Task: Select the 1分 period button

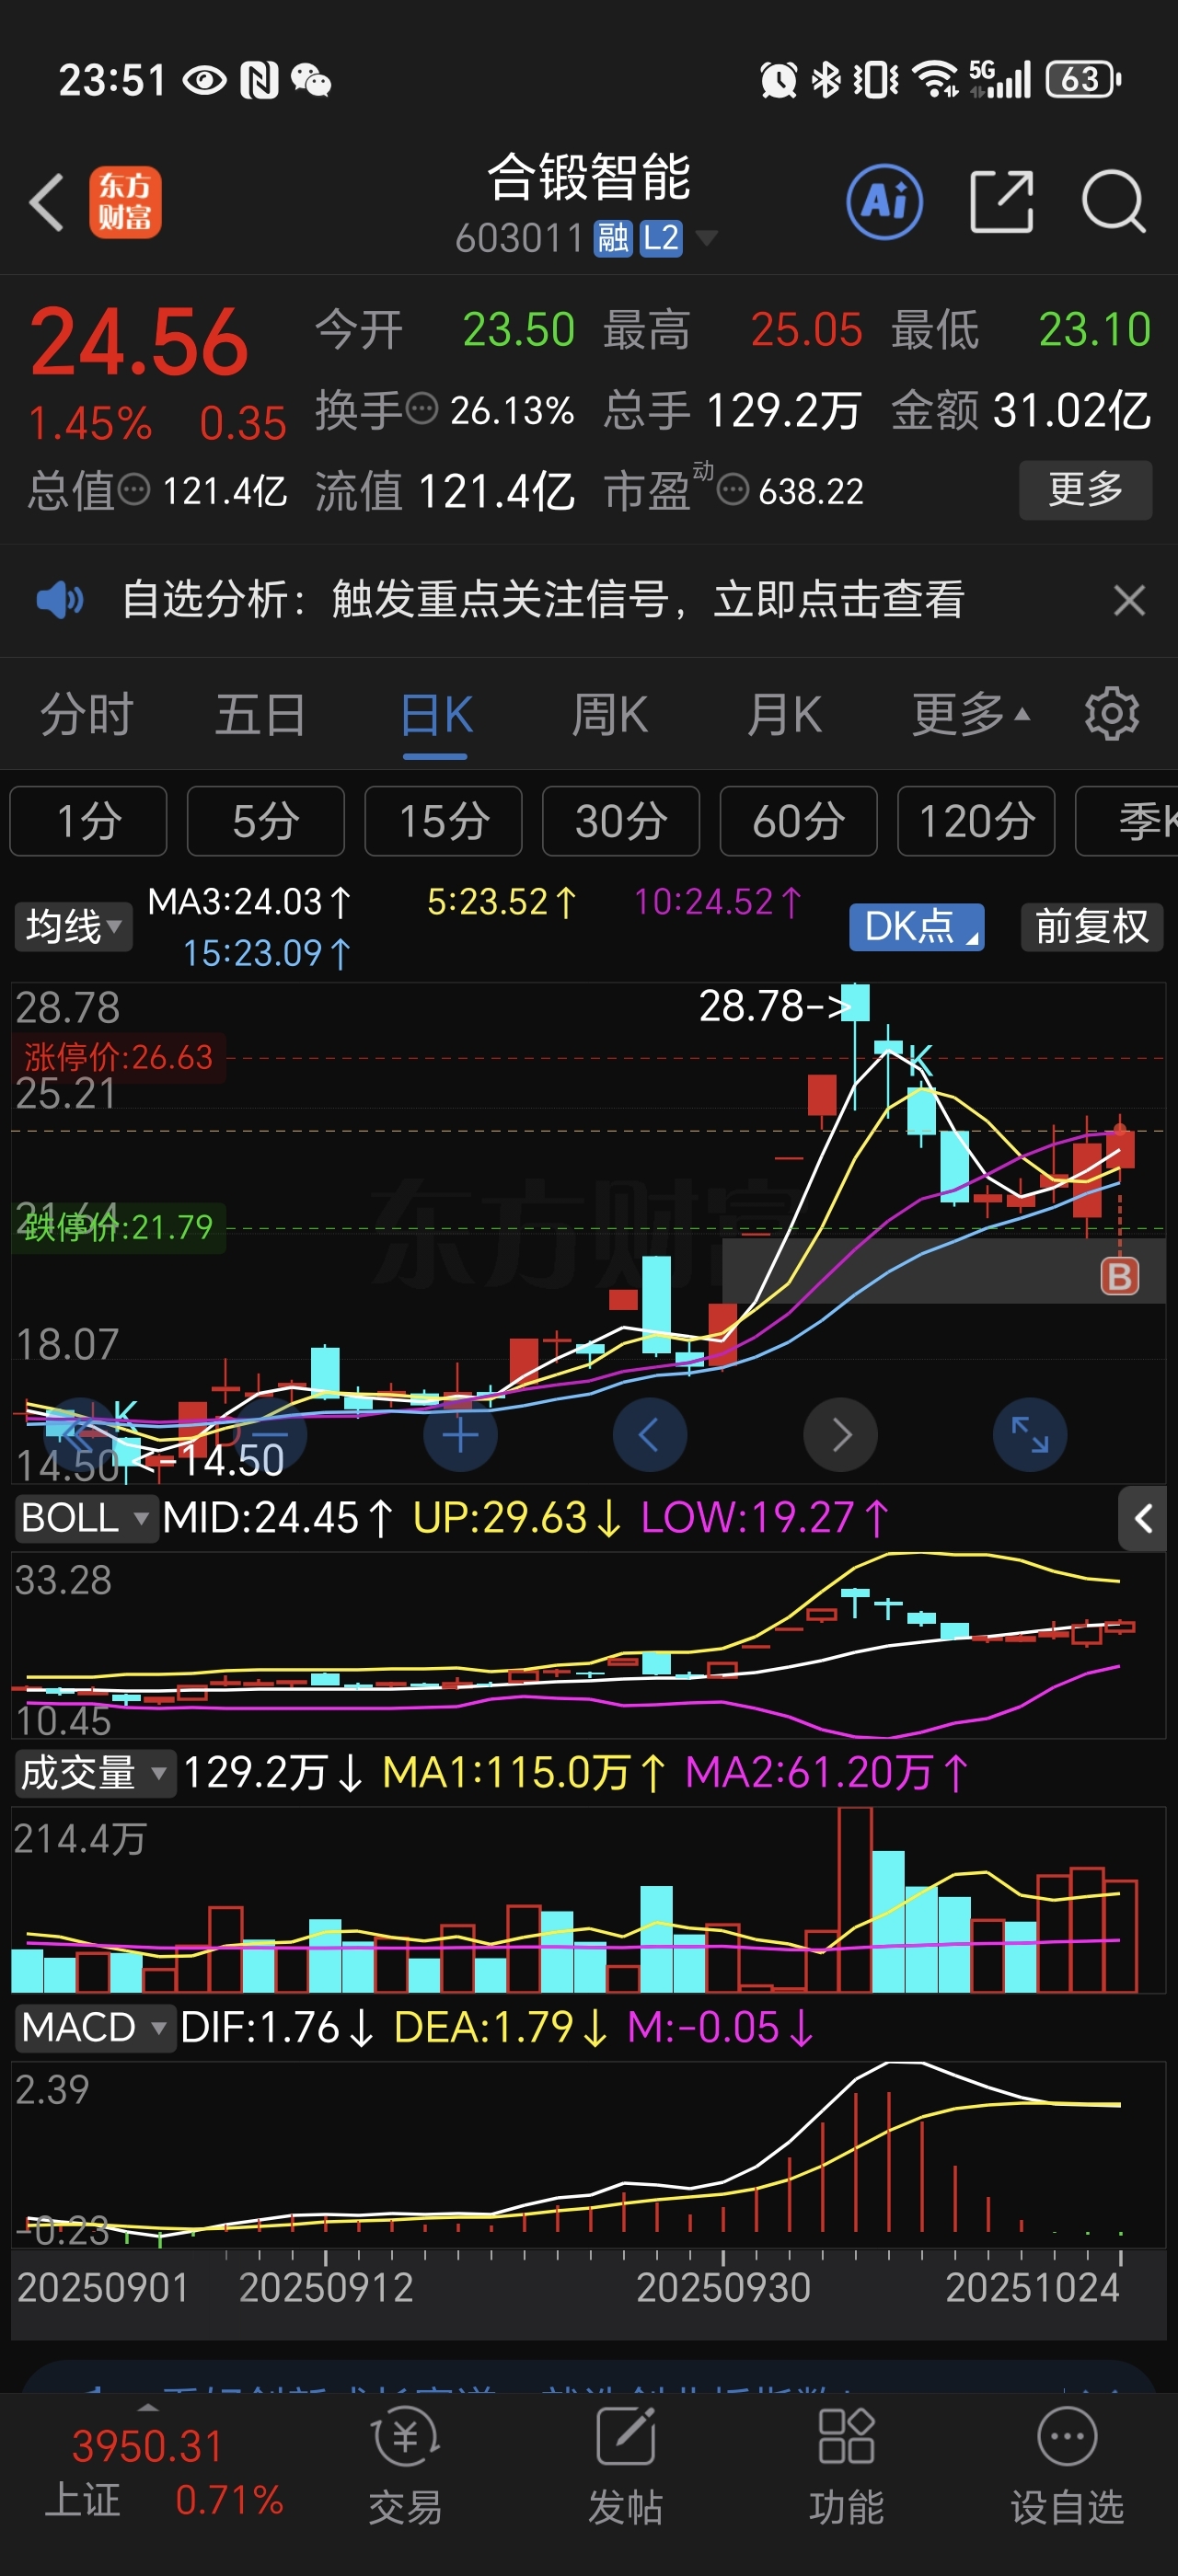Action: [x=88, y=821]
